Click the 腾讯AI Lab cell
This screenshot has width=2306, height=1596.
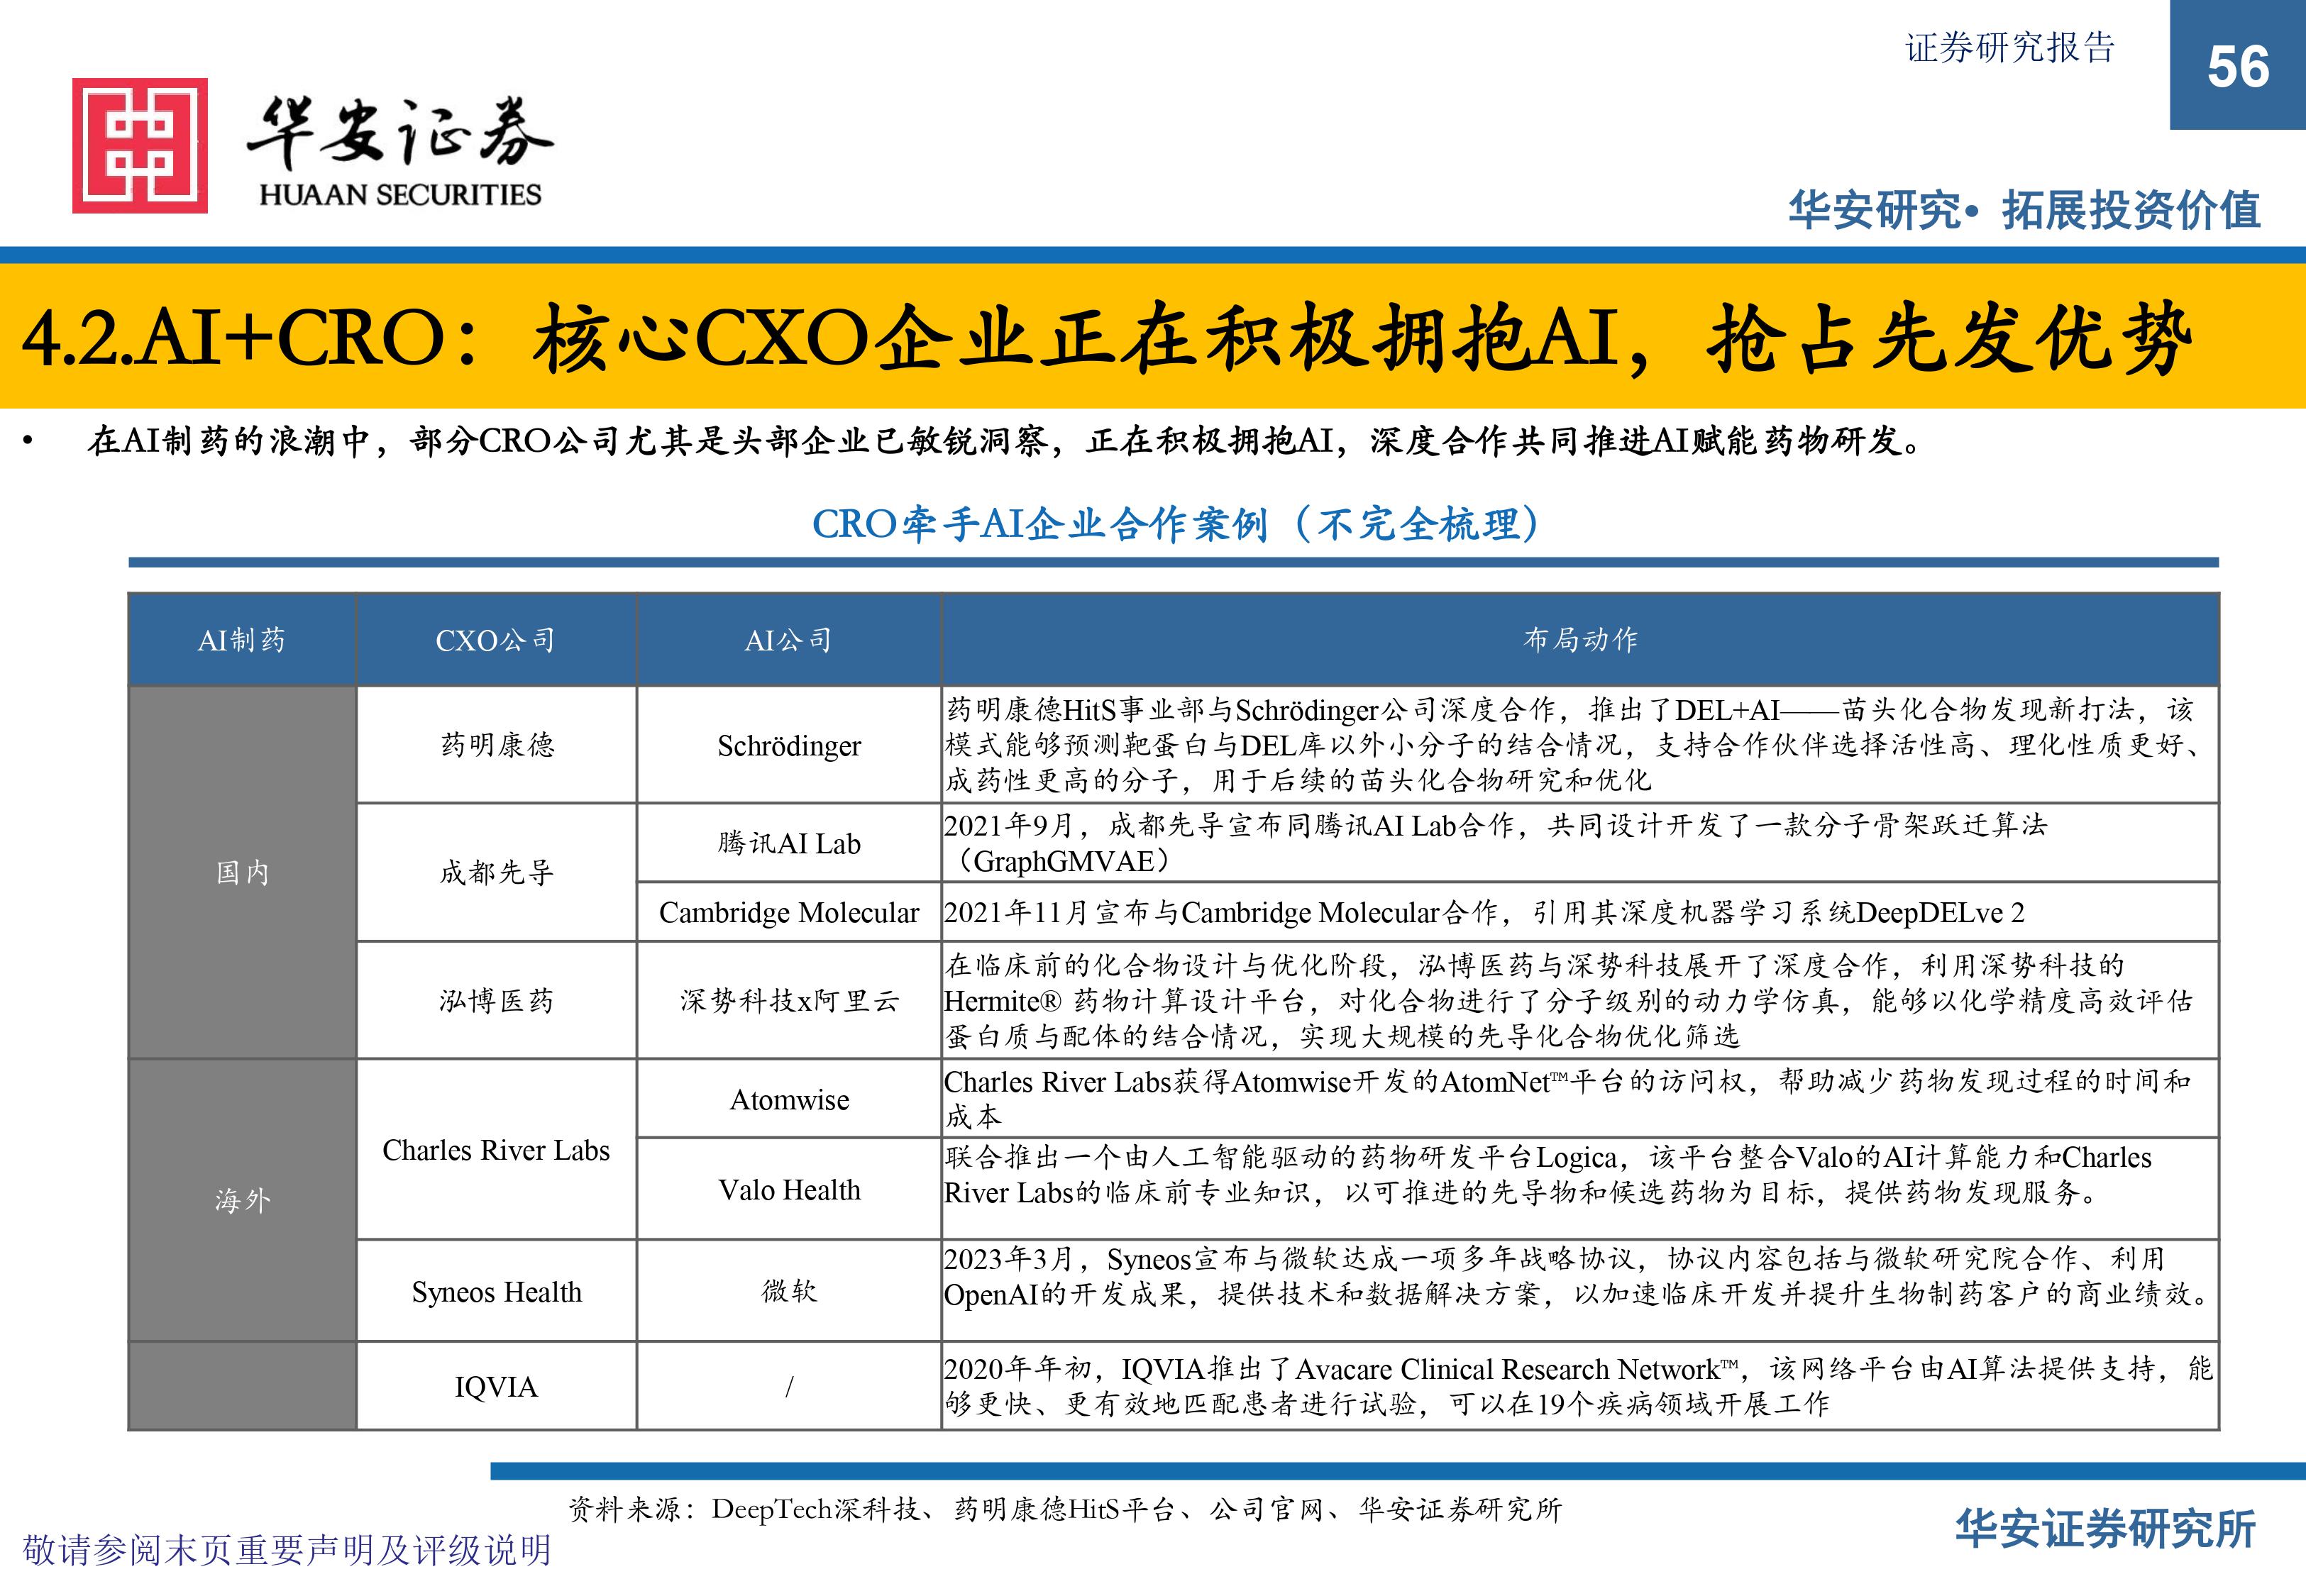pyautogui.click(x=789, y=843)
